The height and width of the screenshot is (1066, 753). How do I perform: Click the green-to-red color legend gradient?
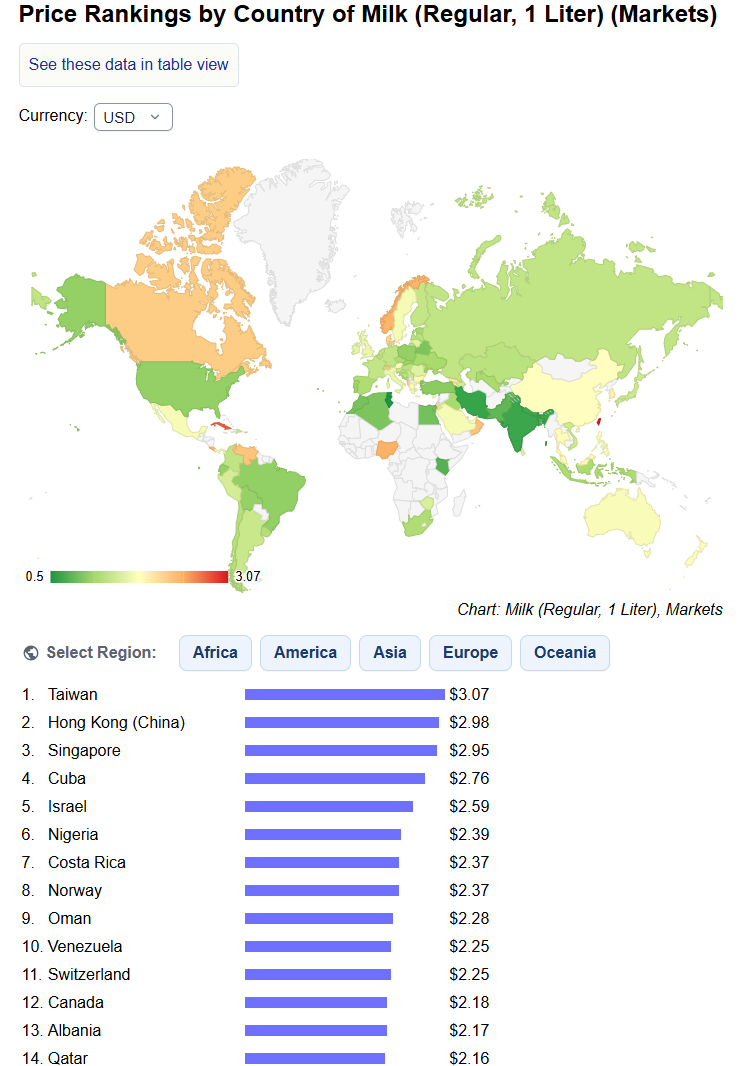coord(139,577)
